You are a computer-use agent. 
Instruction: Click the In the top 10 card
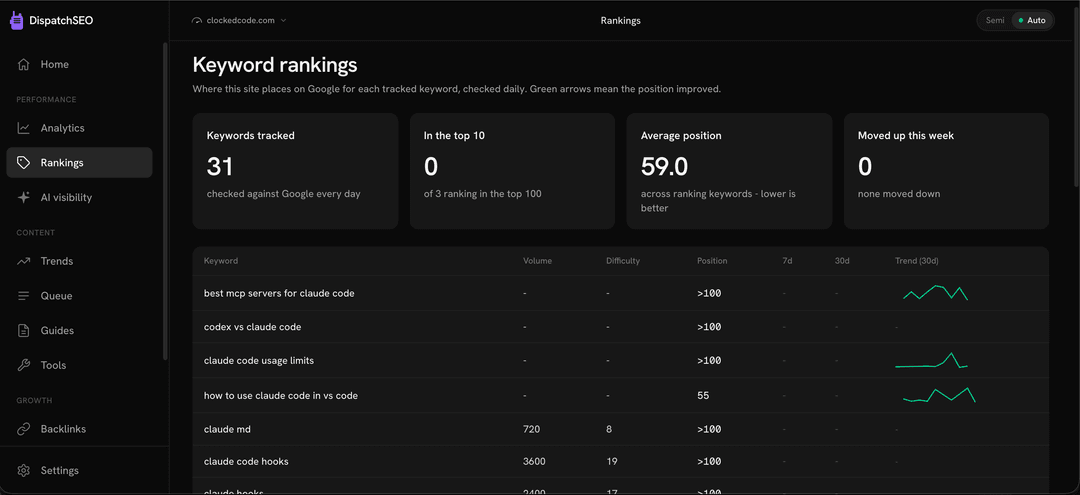click(512, 171)
